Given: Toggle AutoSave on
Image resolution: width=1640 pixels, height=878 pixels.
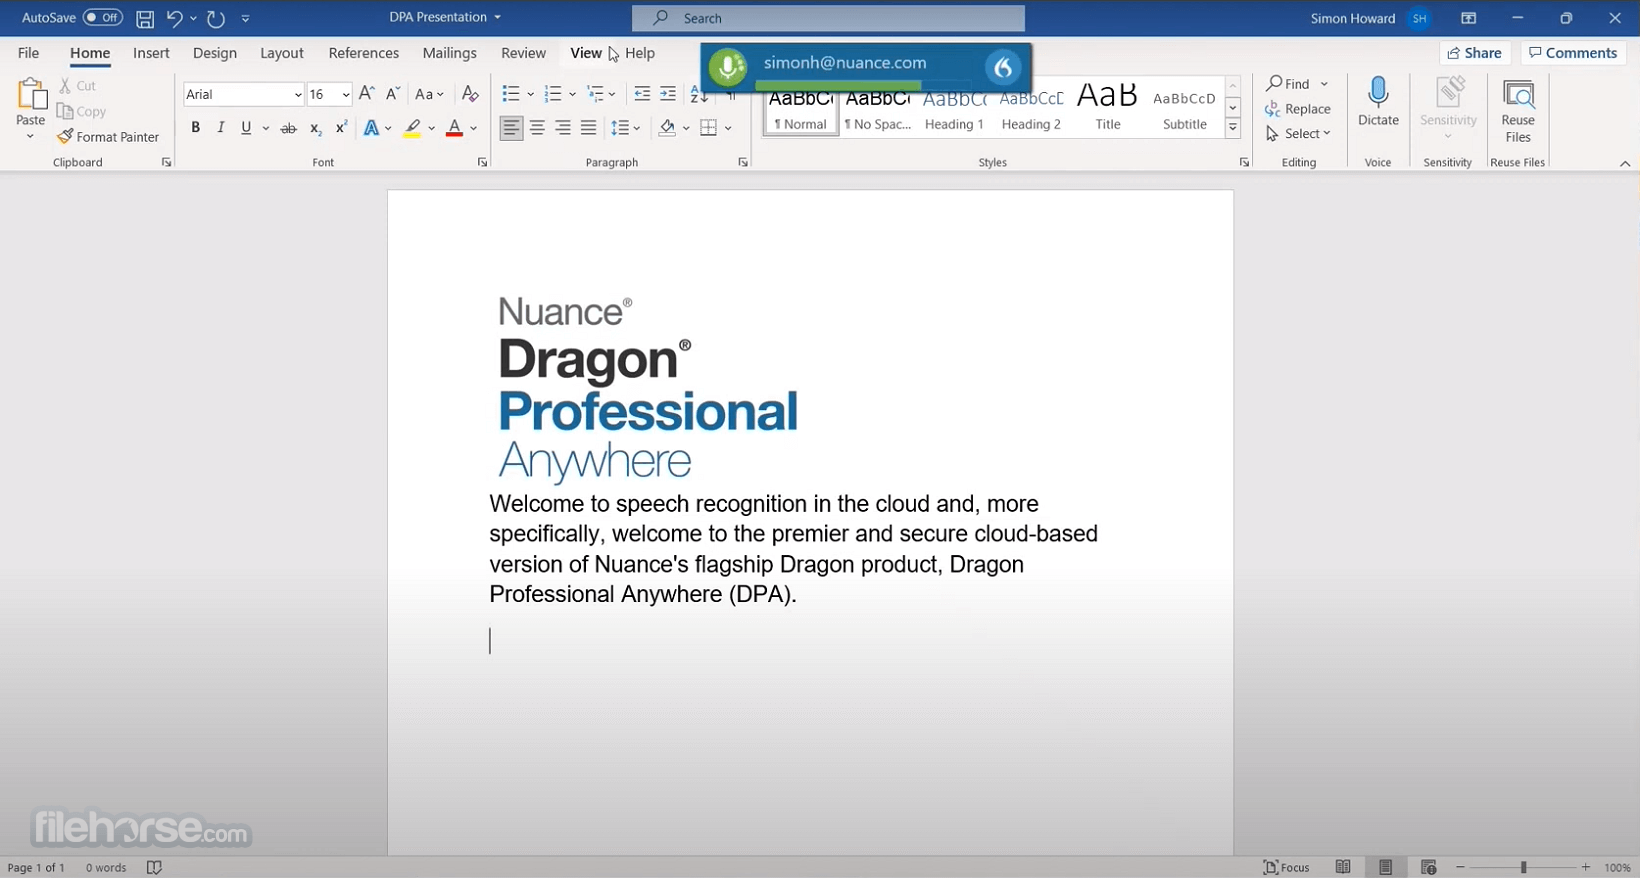Looking at the screenshot, I should click(x=103, y=18).
